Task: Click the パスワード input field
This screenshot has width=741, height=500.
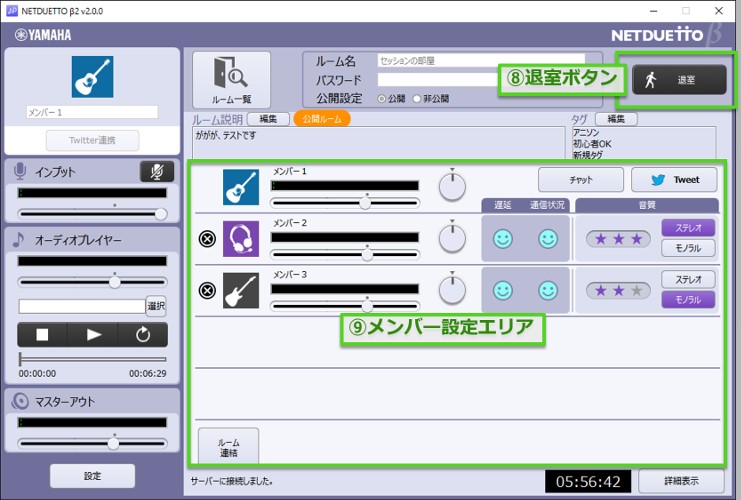Action: click(x=438, y=79)
